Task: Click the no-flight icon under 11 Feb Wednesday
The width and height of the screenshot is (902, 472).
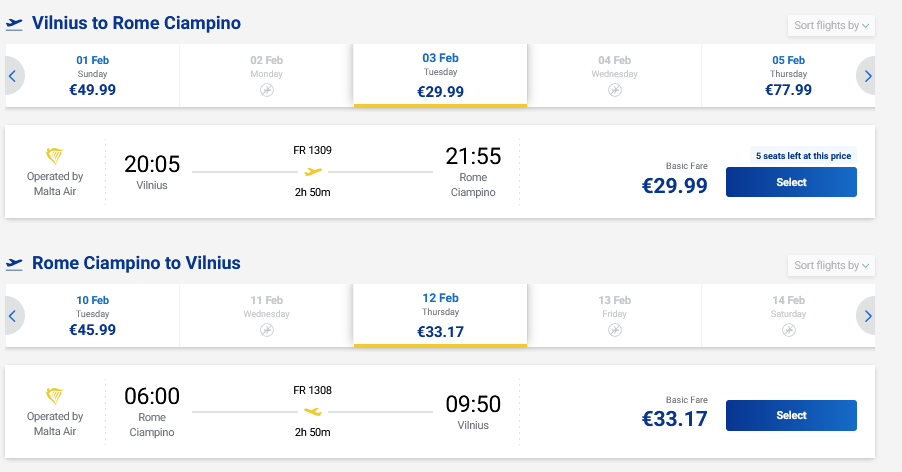Action: (x=266, y=330)
